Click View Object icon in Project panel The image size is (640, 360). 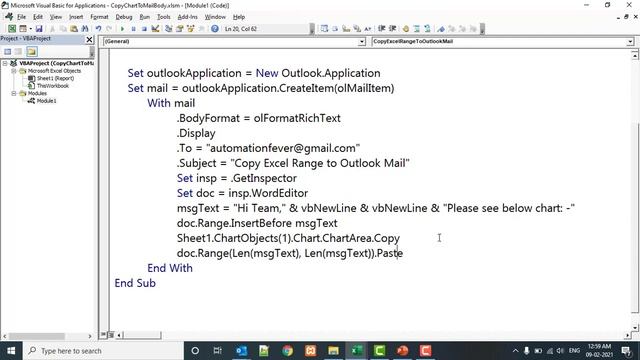pos(18,51)
